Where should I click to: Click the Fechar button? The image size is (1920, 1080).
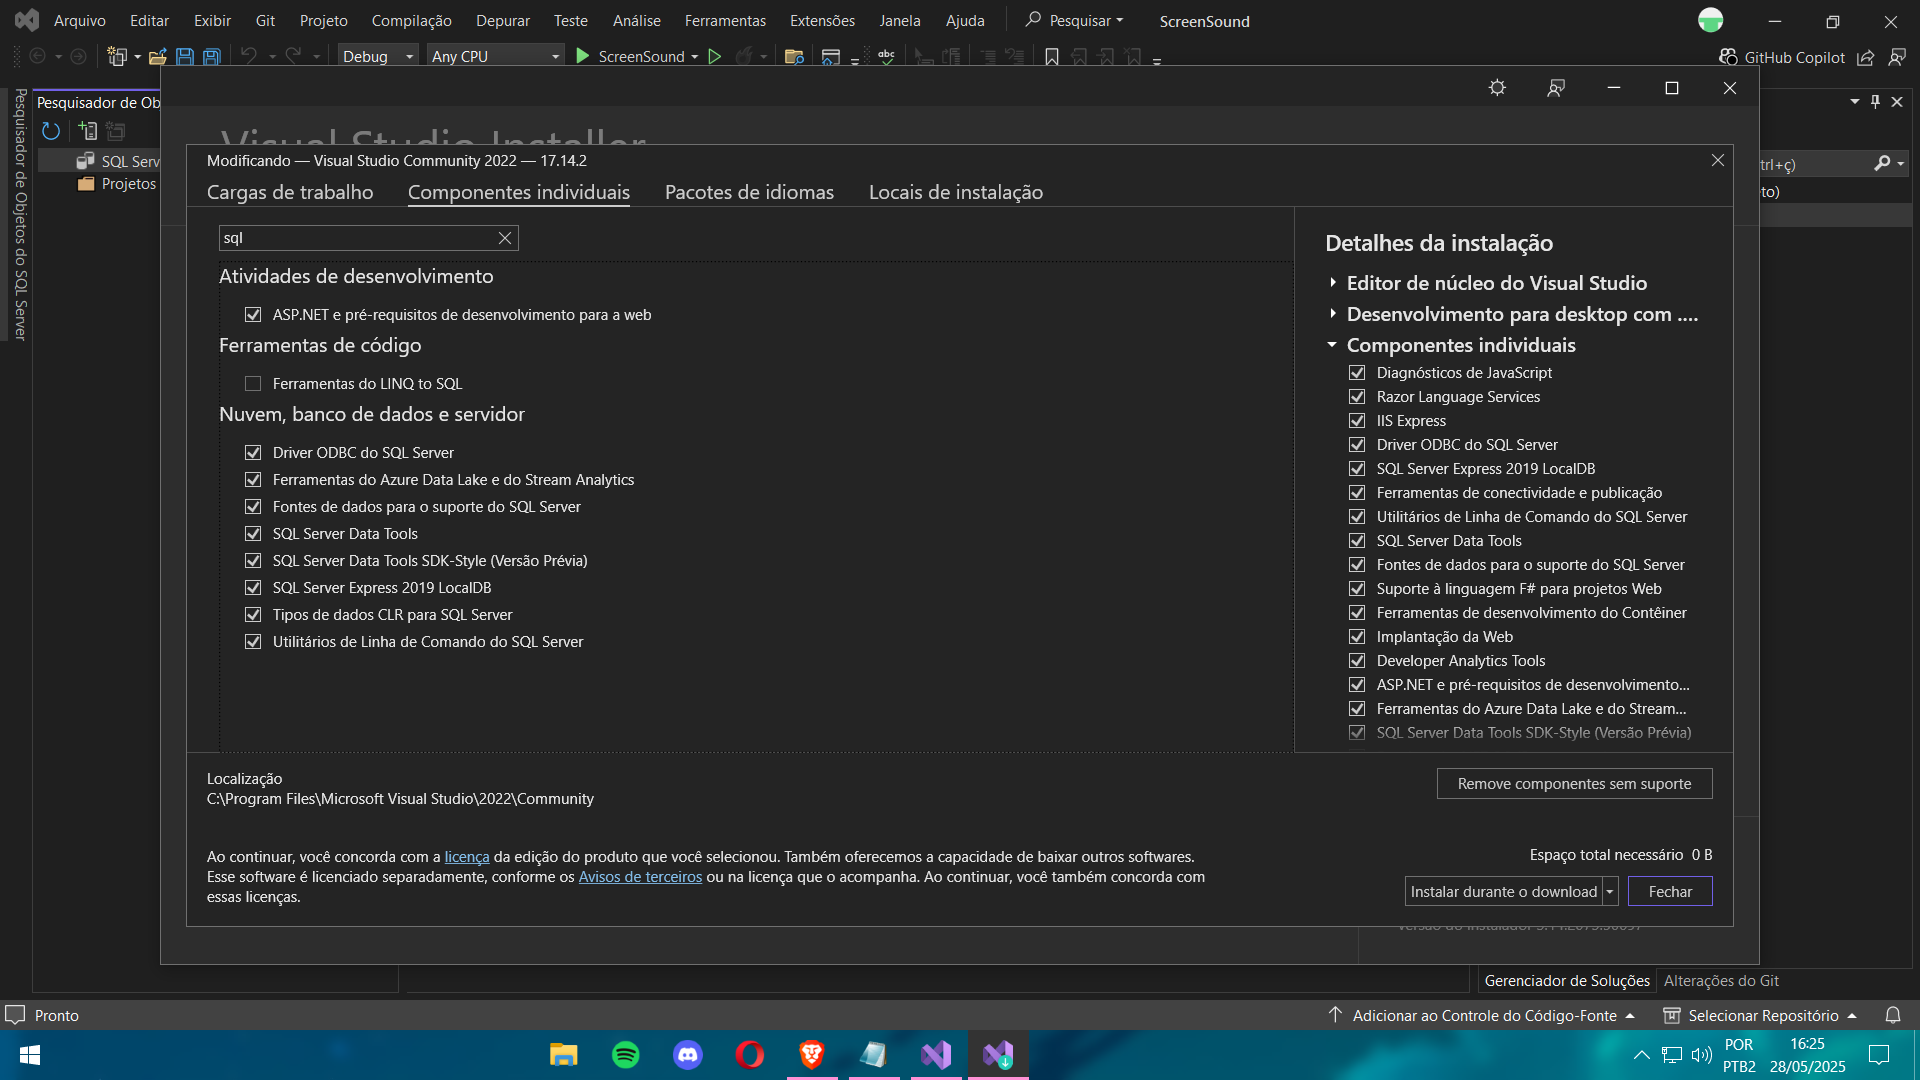tap(1670, 891)
